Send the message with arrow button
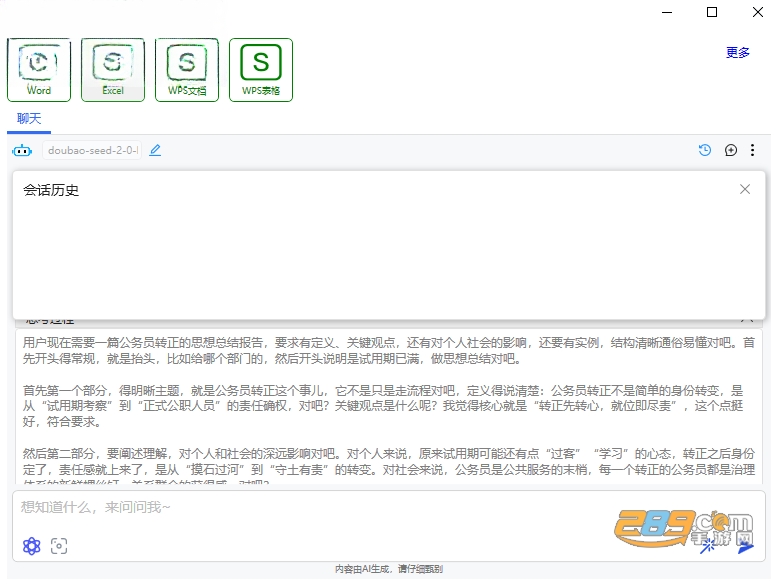Image resolution: width=778 pixels, height=586 pixels. pyautogui.click(x=745, y=548)
